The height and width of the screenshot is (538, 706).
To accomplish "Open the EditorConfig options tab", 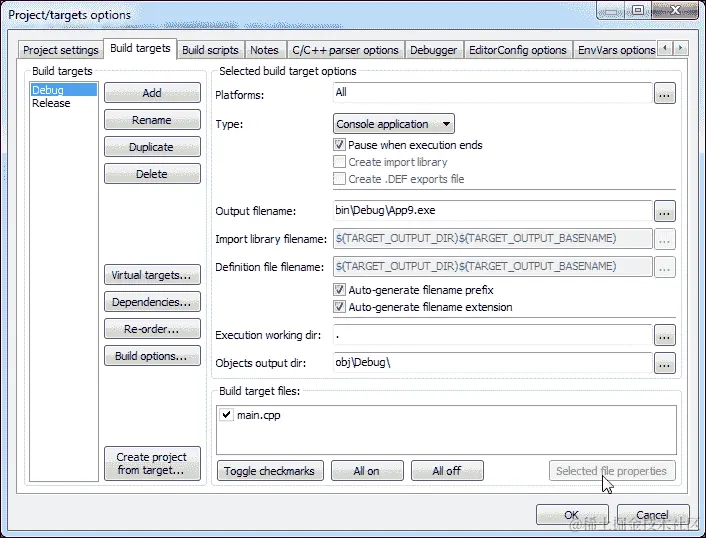I will coord(517,50).
